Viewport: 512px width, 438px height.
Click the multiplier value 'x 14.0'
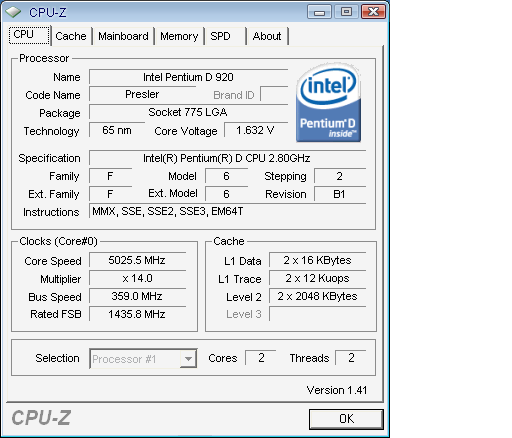[x=137, y=278]
